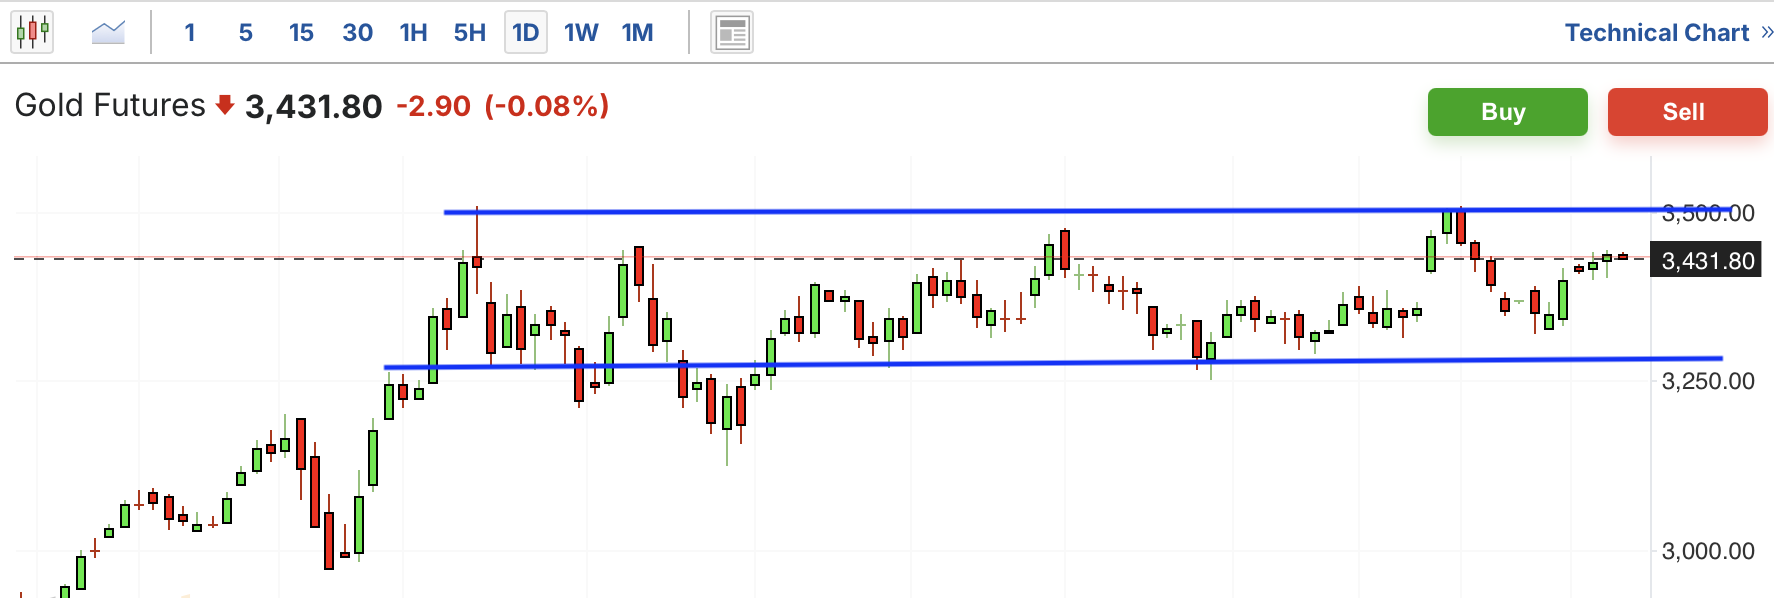Screen dimensions: 1774x598
Task: Select the active 1D timeframe
Action: coord(526,33)
